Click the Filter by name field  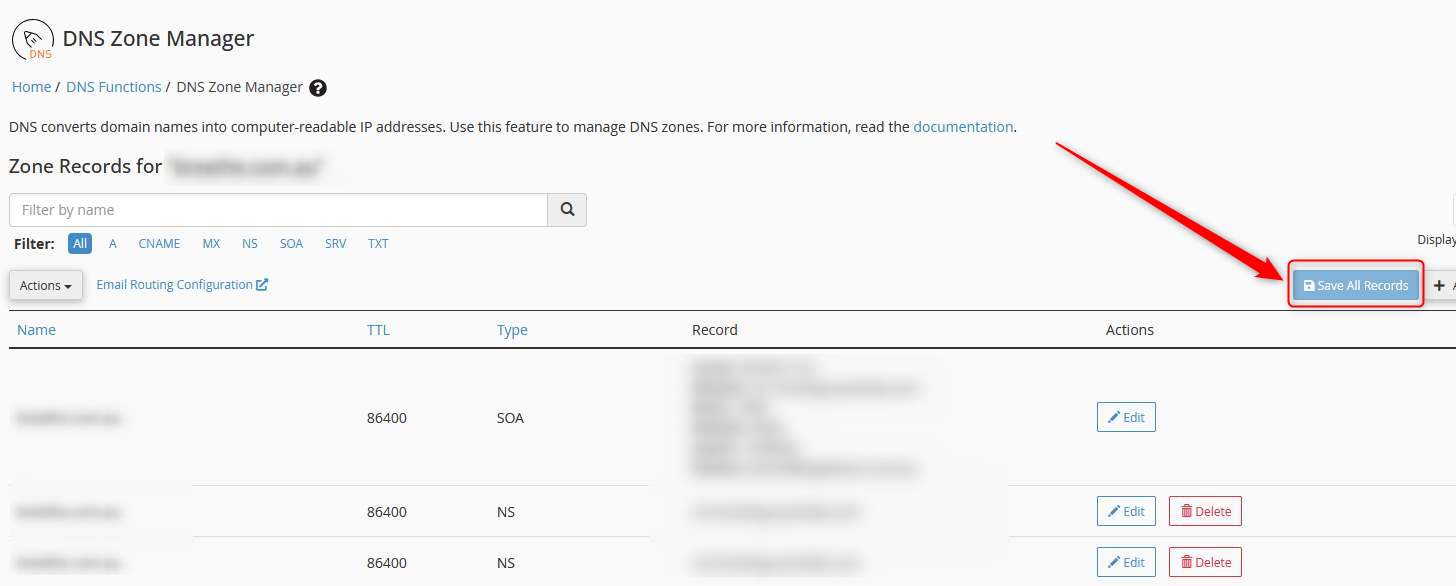(278, 210)
